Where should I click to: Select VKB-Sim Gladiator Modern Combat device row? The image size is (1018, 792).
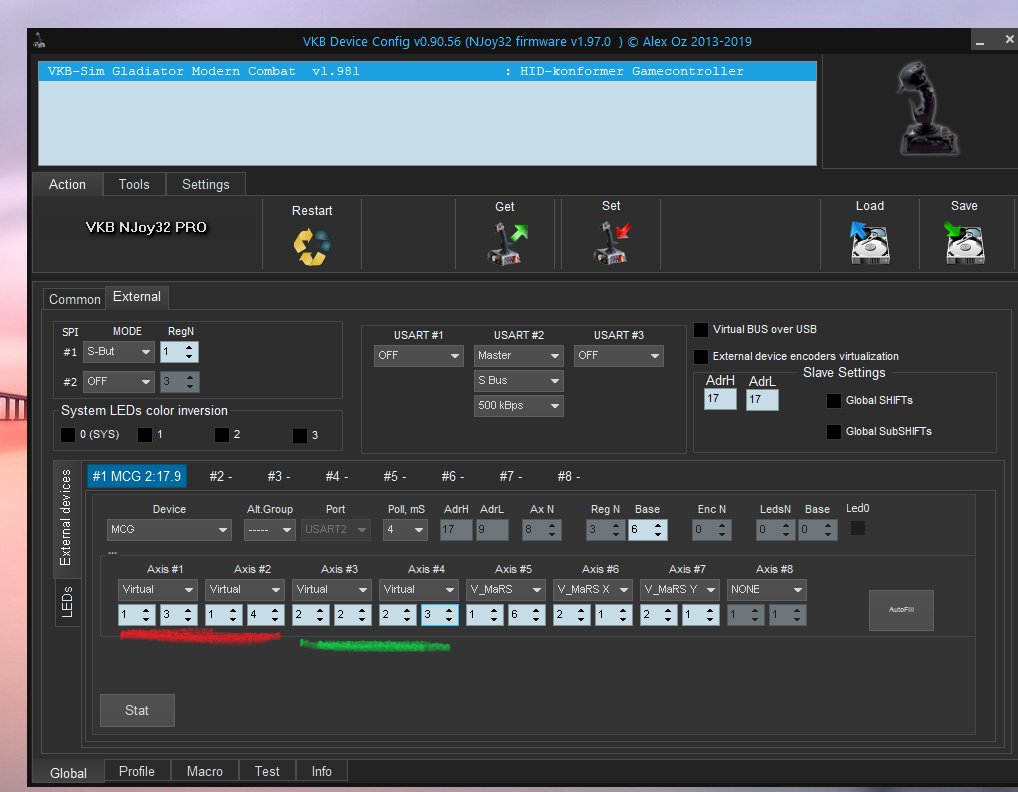tap(427, 71)
